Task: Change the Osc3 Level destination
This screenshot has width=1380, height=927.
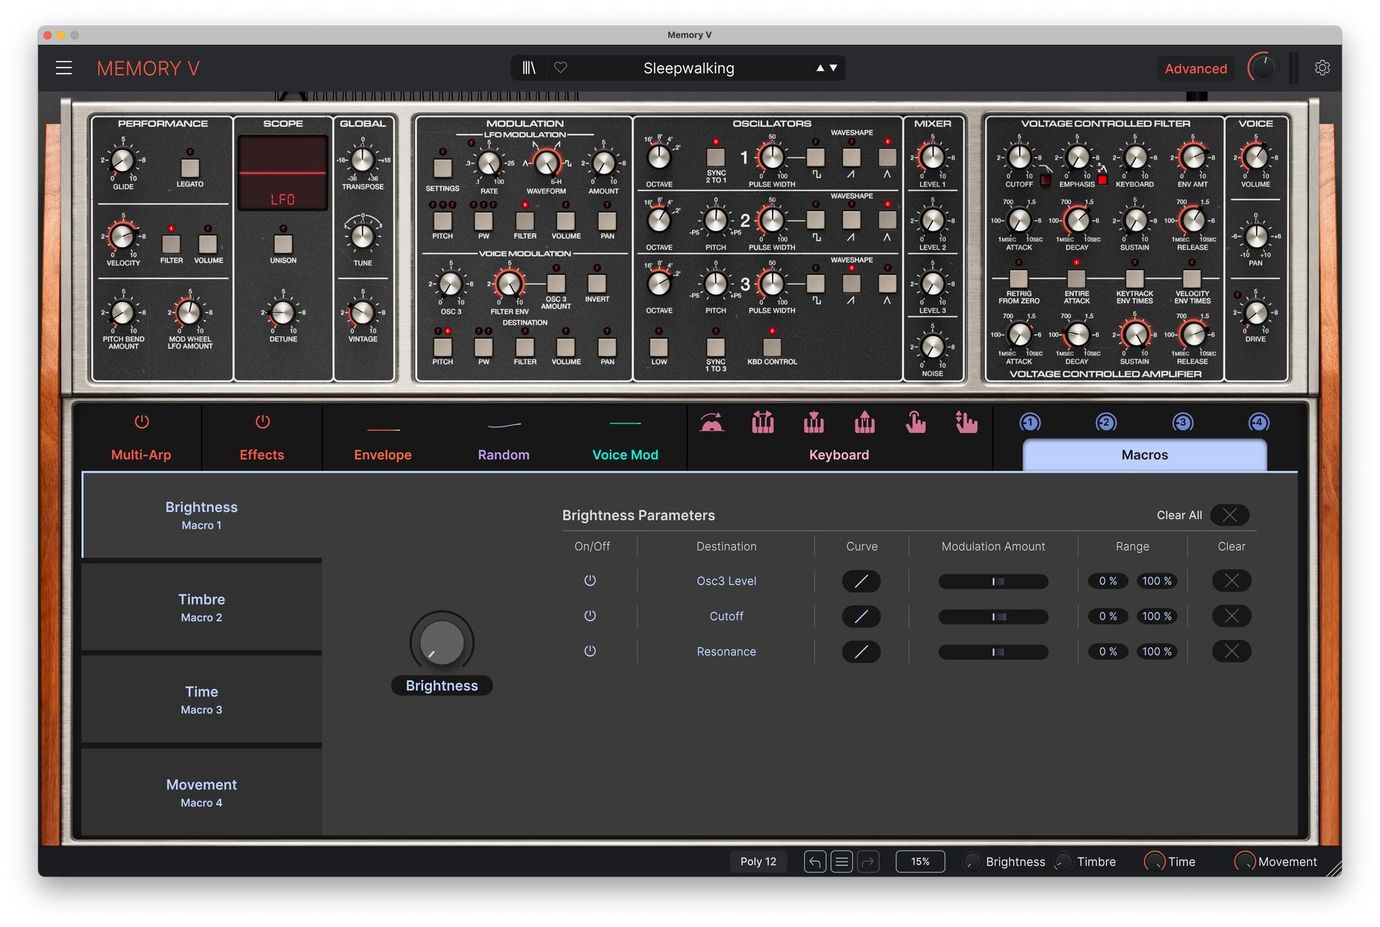Action: [726, 581]
